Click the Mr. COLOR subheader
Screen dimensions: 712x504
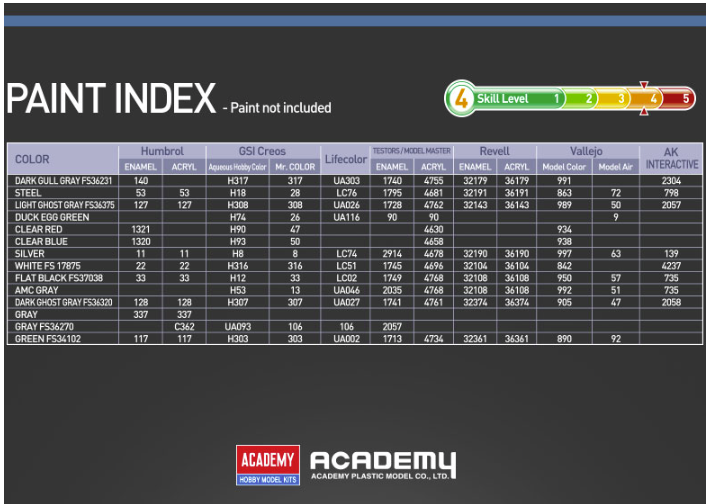295,167
